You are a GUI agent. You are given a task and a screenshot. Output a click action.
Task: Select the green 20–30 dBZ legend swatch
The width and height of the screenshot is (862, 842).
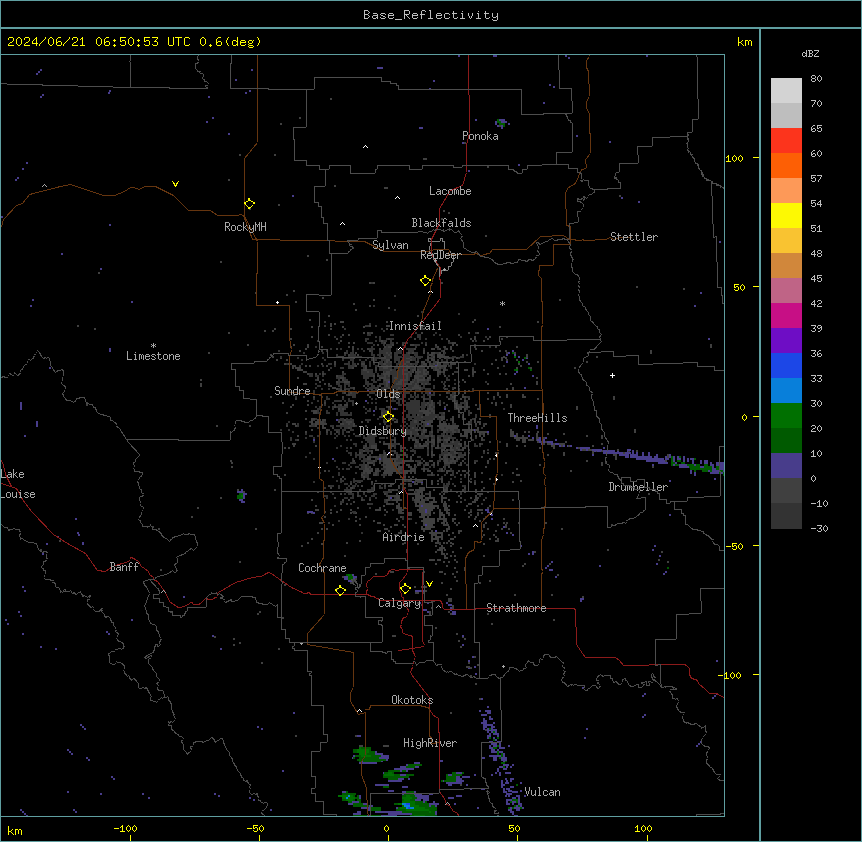click(x=786, y=416)
